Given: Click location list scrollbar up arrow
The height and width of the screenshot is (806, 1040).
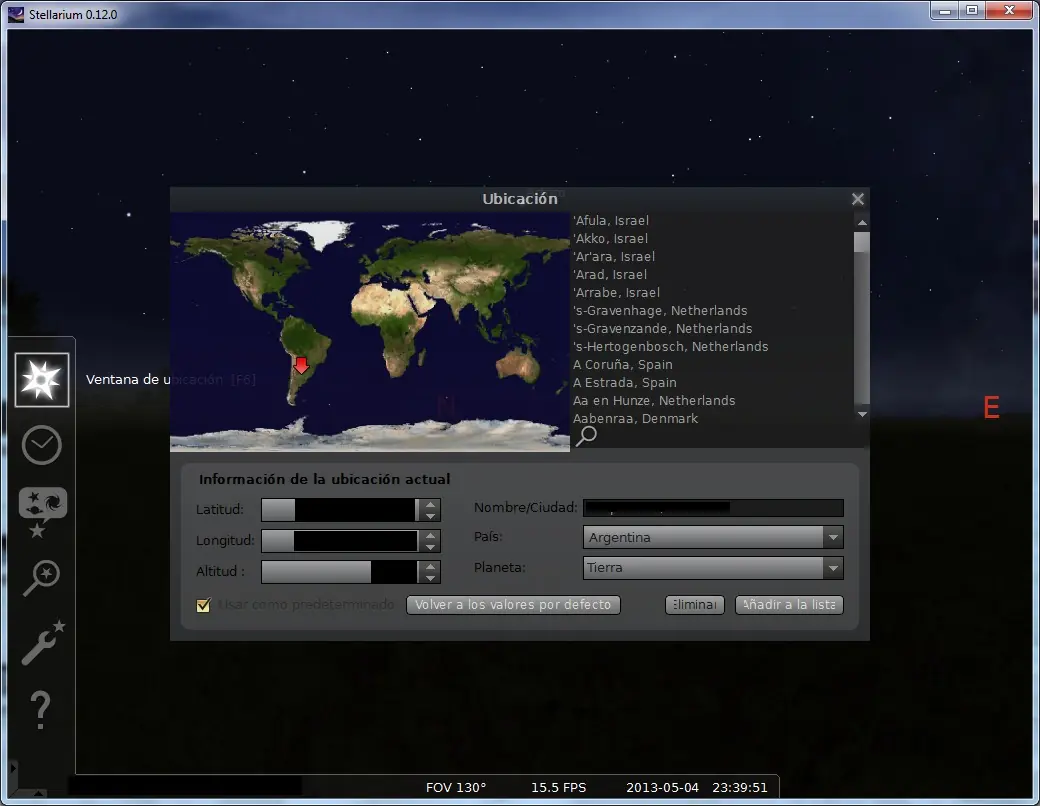Looking at the screenshot, I should pos(862,222).
